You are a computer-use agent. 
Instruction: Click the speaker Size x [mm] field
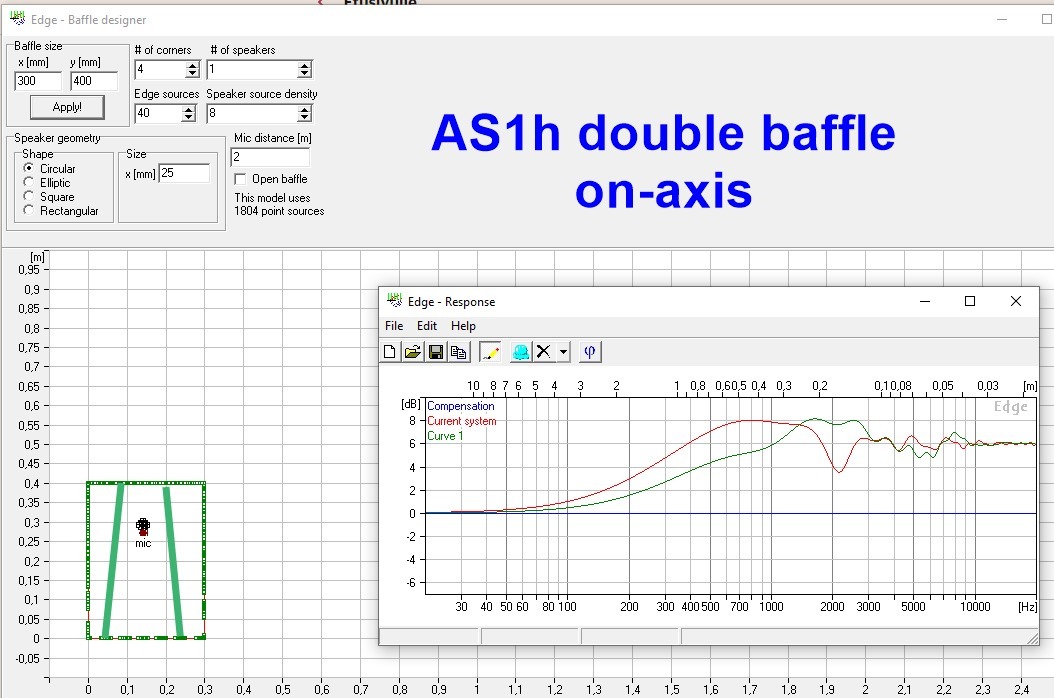tap(184, 173)
